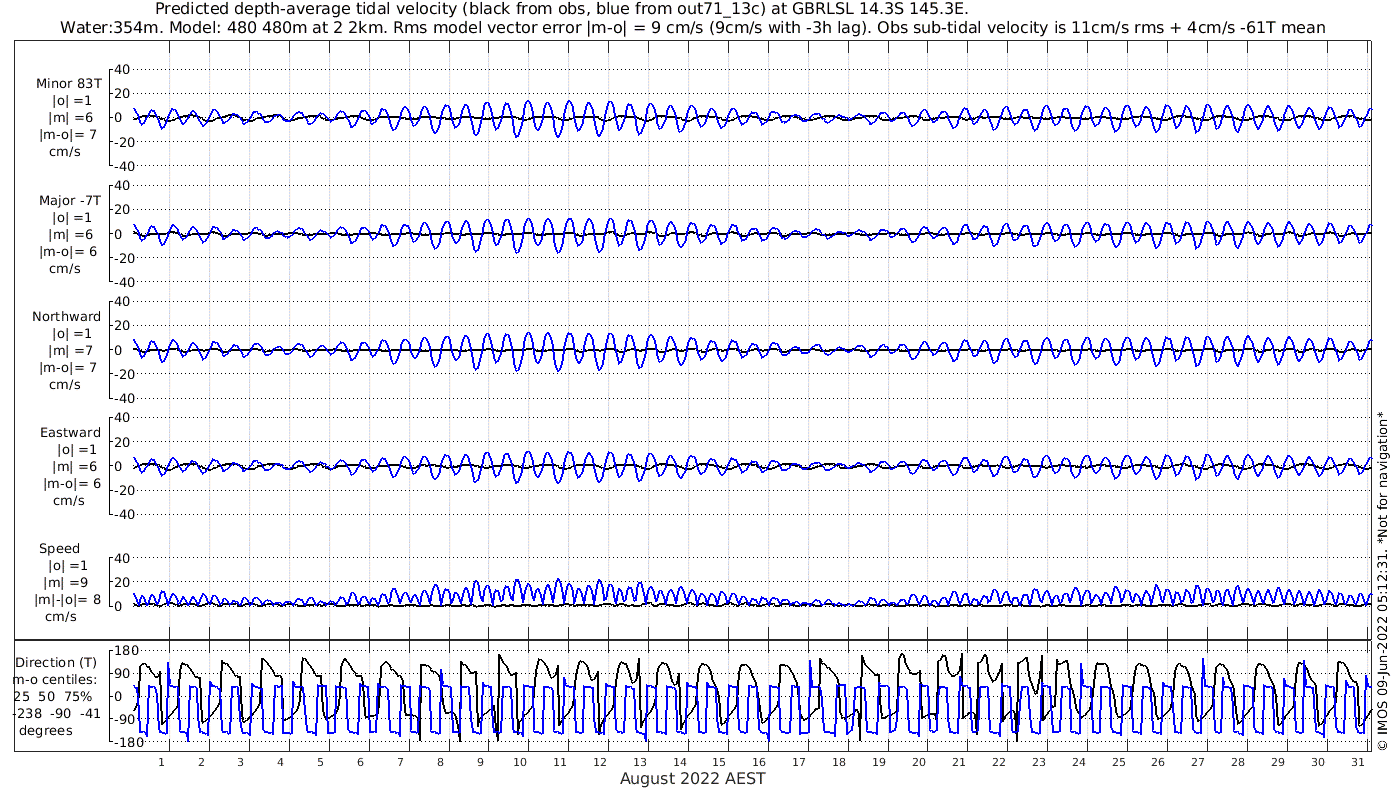Click the '|m|-|o|= 8' value under Speed
Image resolution: width=1400 pixels, height=800 pixels.
click(x=68, y=600)
